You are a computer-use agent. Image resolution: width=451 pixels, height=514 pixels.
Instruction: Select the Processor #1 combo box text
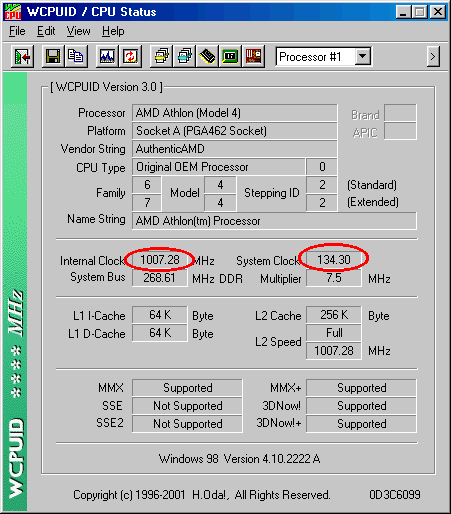(310, 57)
